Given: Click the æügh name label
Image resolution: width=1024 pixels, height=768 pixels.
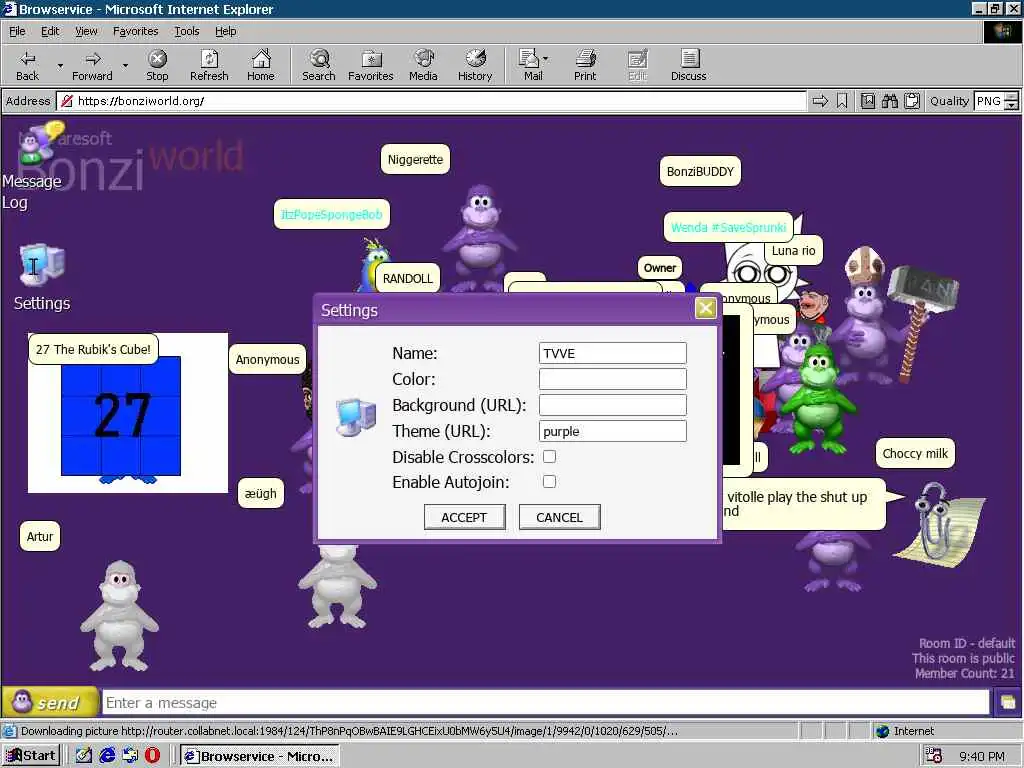Looking at the screenshot, I should [x=261, y=493].
